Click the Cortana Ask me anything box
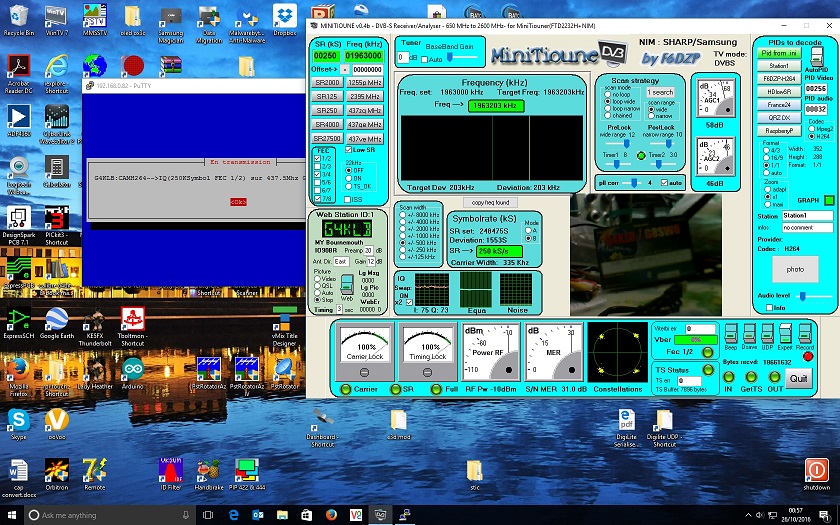 click(x=111, y=515)
